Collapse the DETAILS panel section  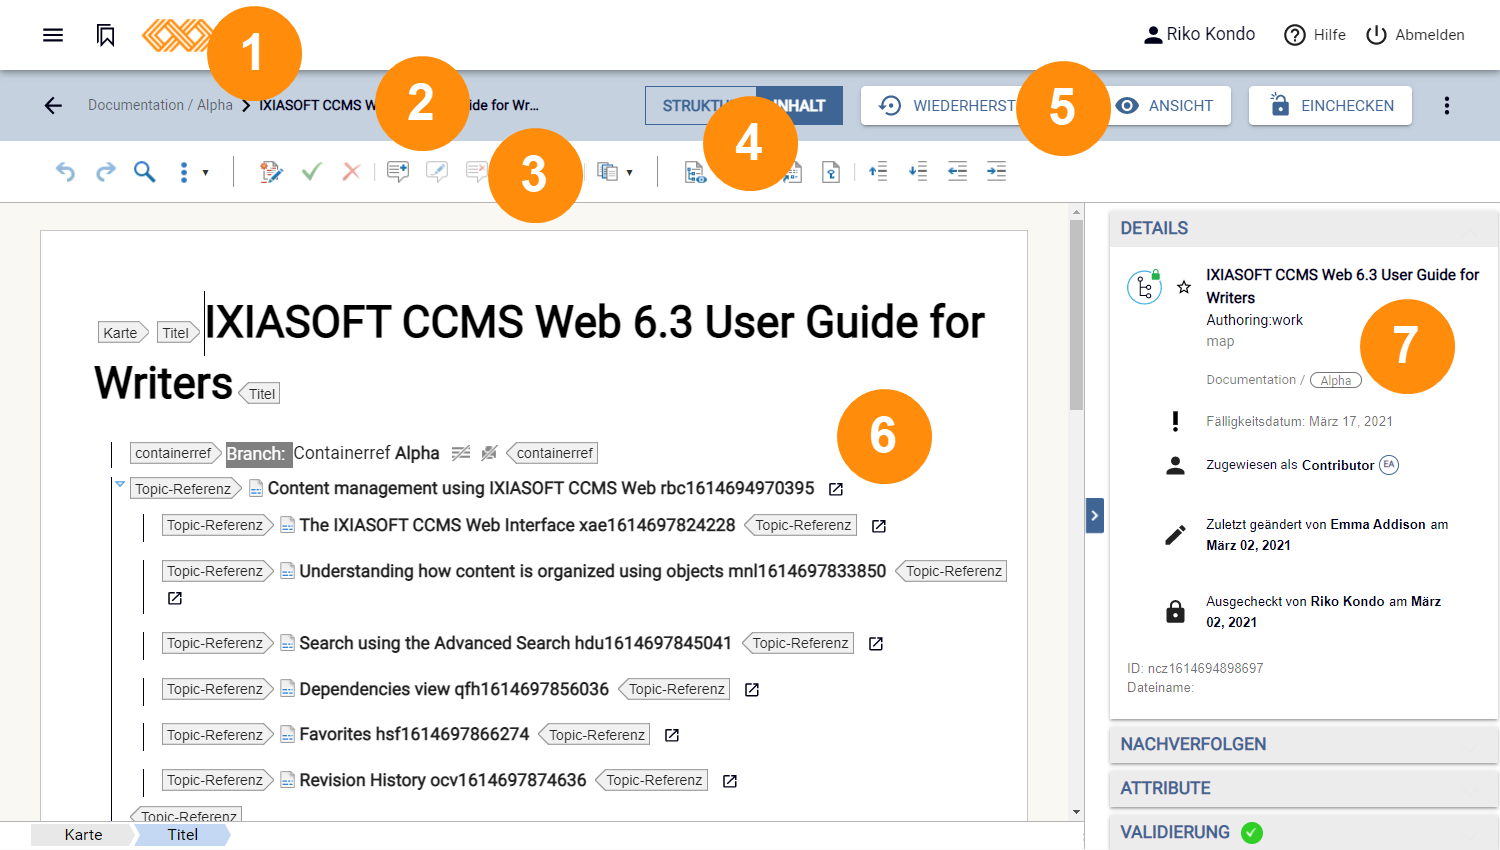coord(1304,228)
